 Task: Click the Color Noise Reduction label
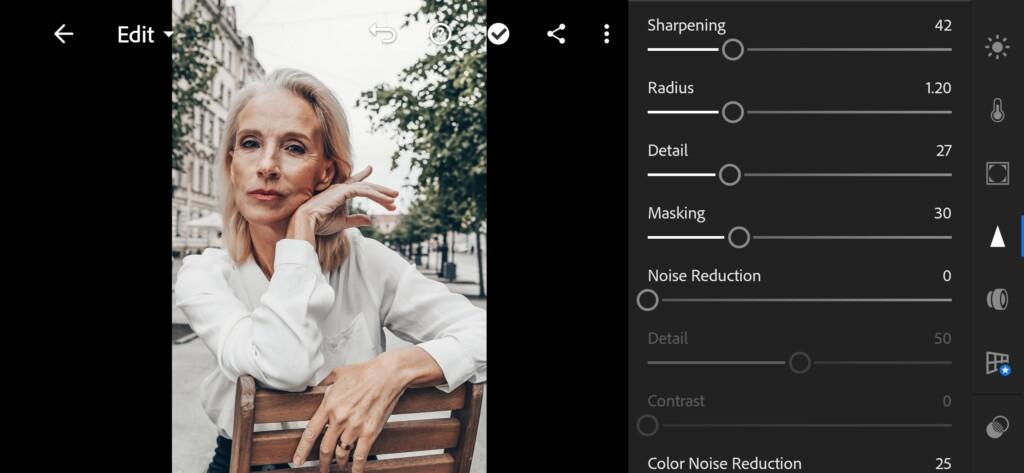point(724,464)
